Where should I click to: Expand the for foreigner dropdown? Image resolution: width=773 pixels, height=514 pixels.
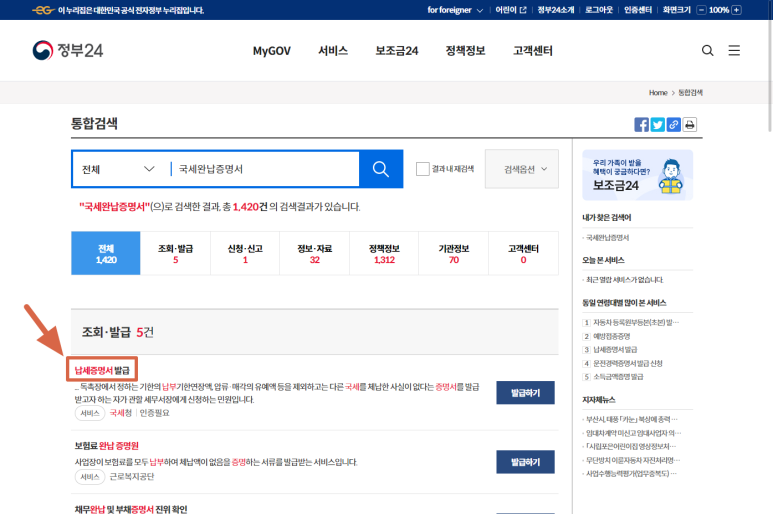(455, 10)
